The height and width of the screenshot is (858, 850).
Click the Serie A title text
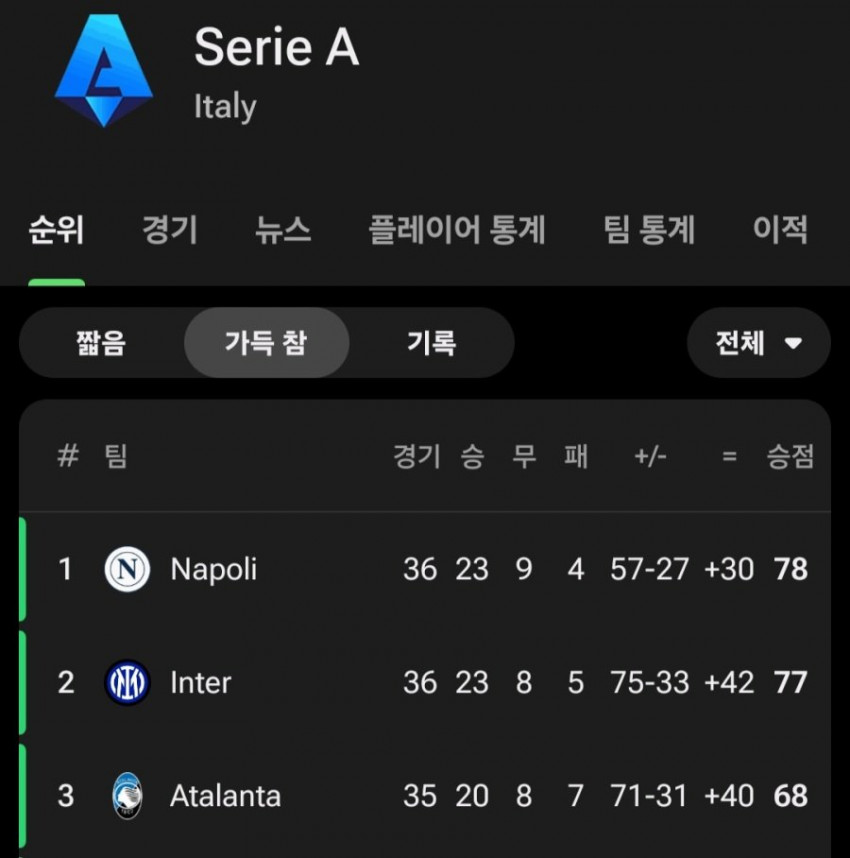click(x=276, y=47)
